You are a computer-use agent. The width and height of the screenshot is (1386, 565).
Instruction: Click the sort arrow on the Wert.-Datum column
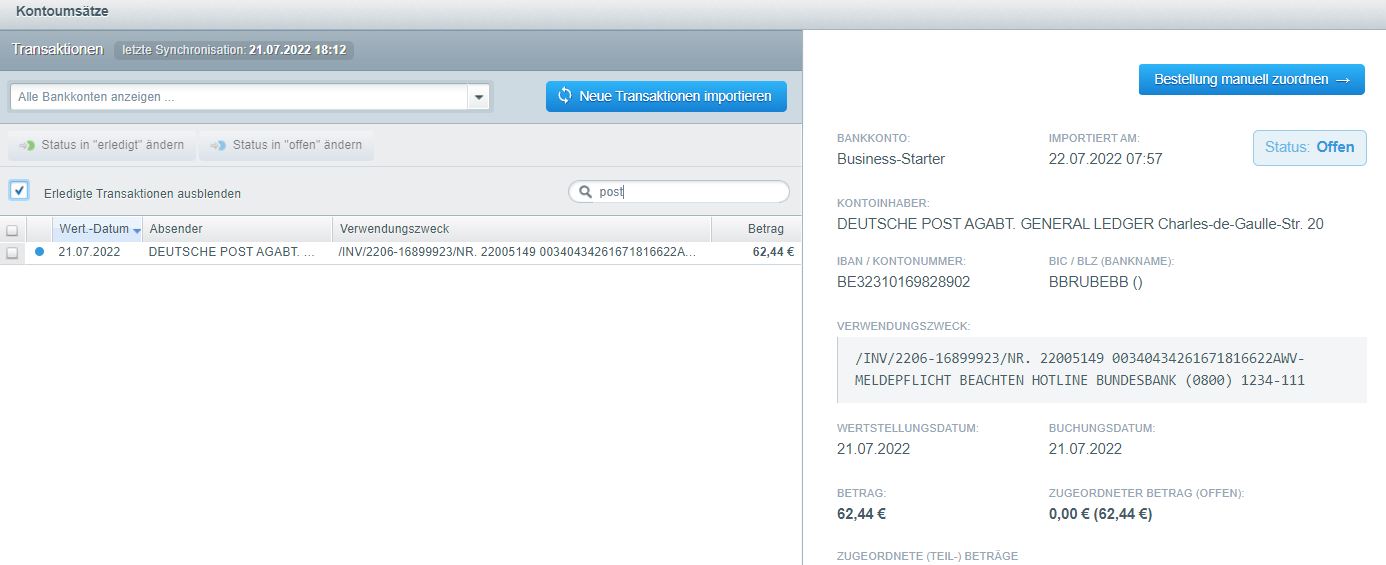point(137,230)
